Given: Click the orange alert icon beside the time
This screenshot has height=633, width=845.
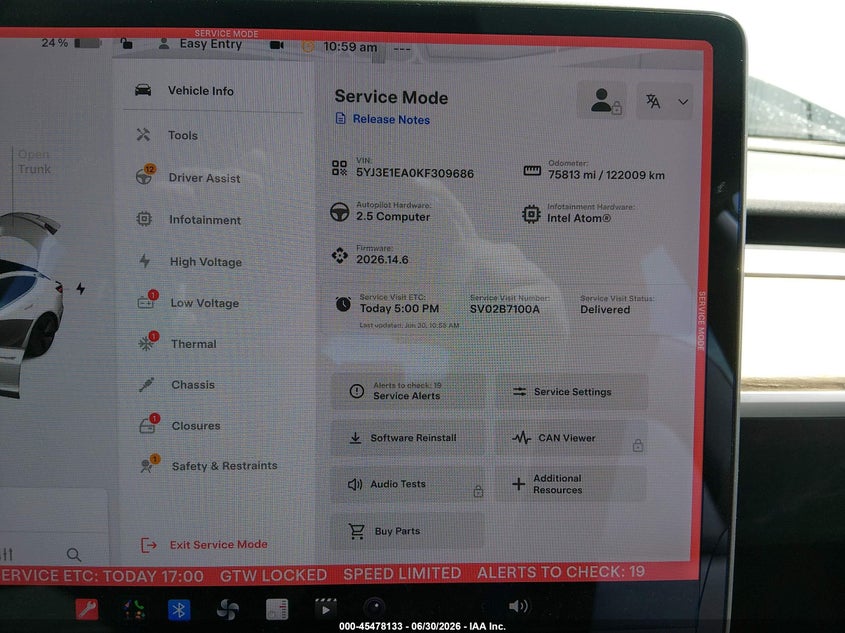Looking at the screenshot, I should [x=308, y=47].
